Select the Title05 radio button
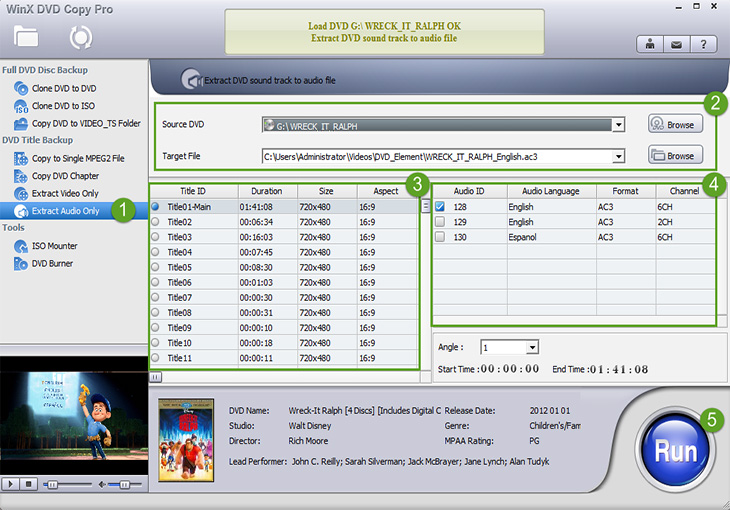The image size is (730, 510). click(x=155, y=267)
